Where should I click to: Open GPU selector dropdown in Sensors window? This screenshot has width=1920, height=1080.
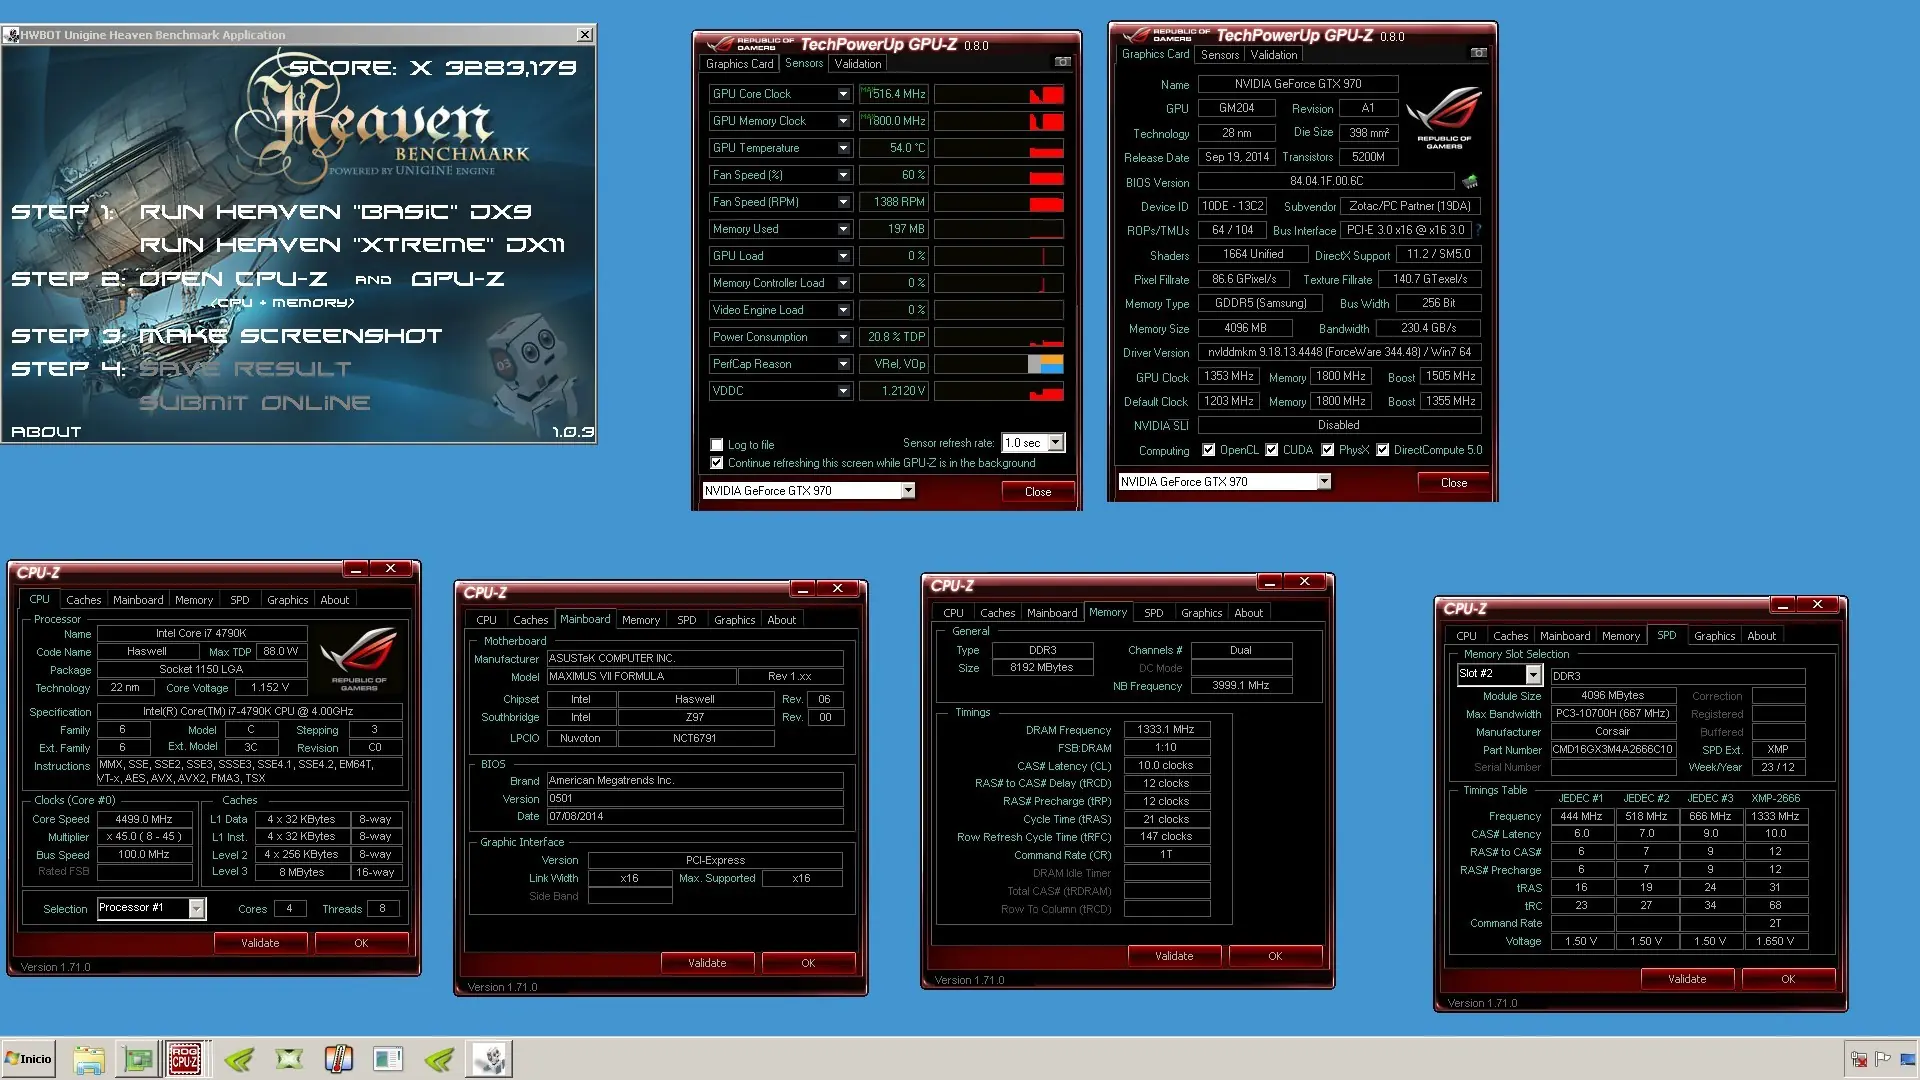click(x=908, y=491)
